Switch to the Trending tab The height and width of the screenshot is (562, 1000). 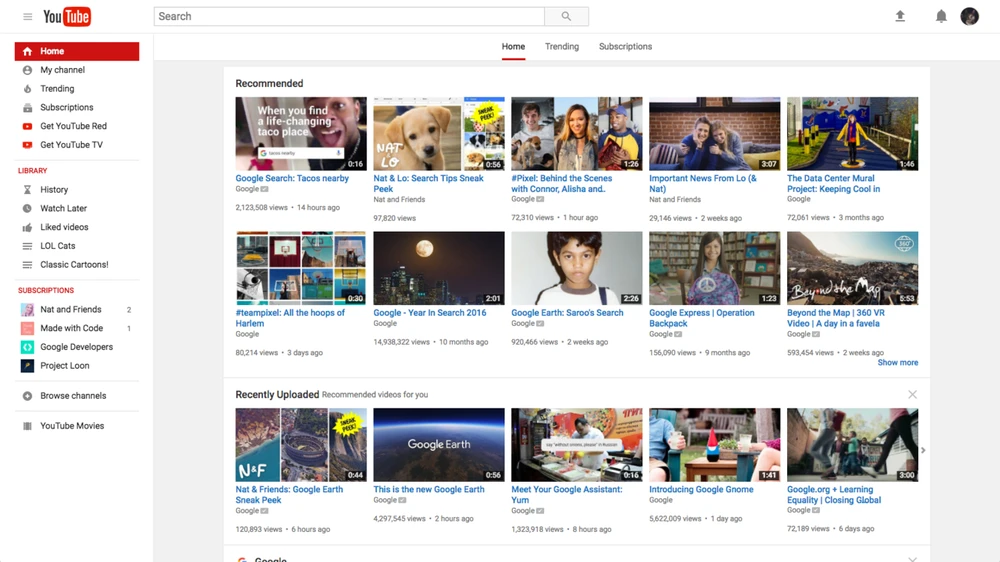(x=562, y=47)
